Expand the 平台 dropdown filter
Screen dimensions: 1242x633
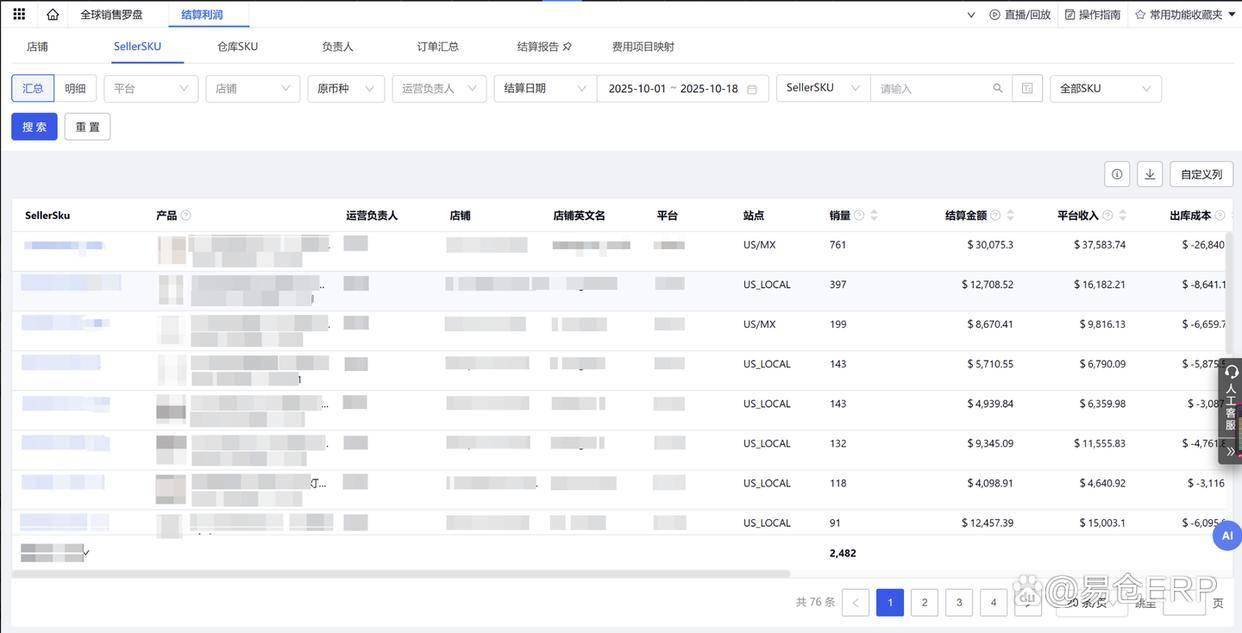pyautogui.click(x=151, y=88)
